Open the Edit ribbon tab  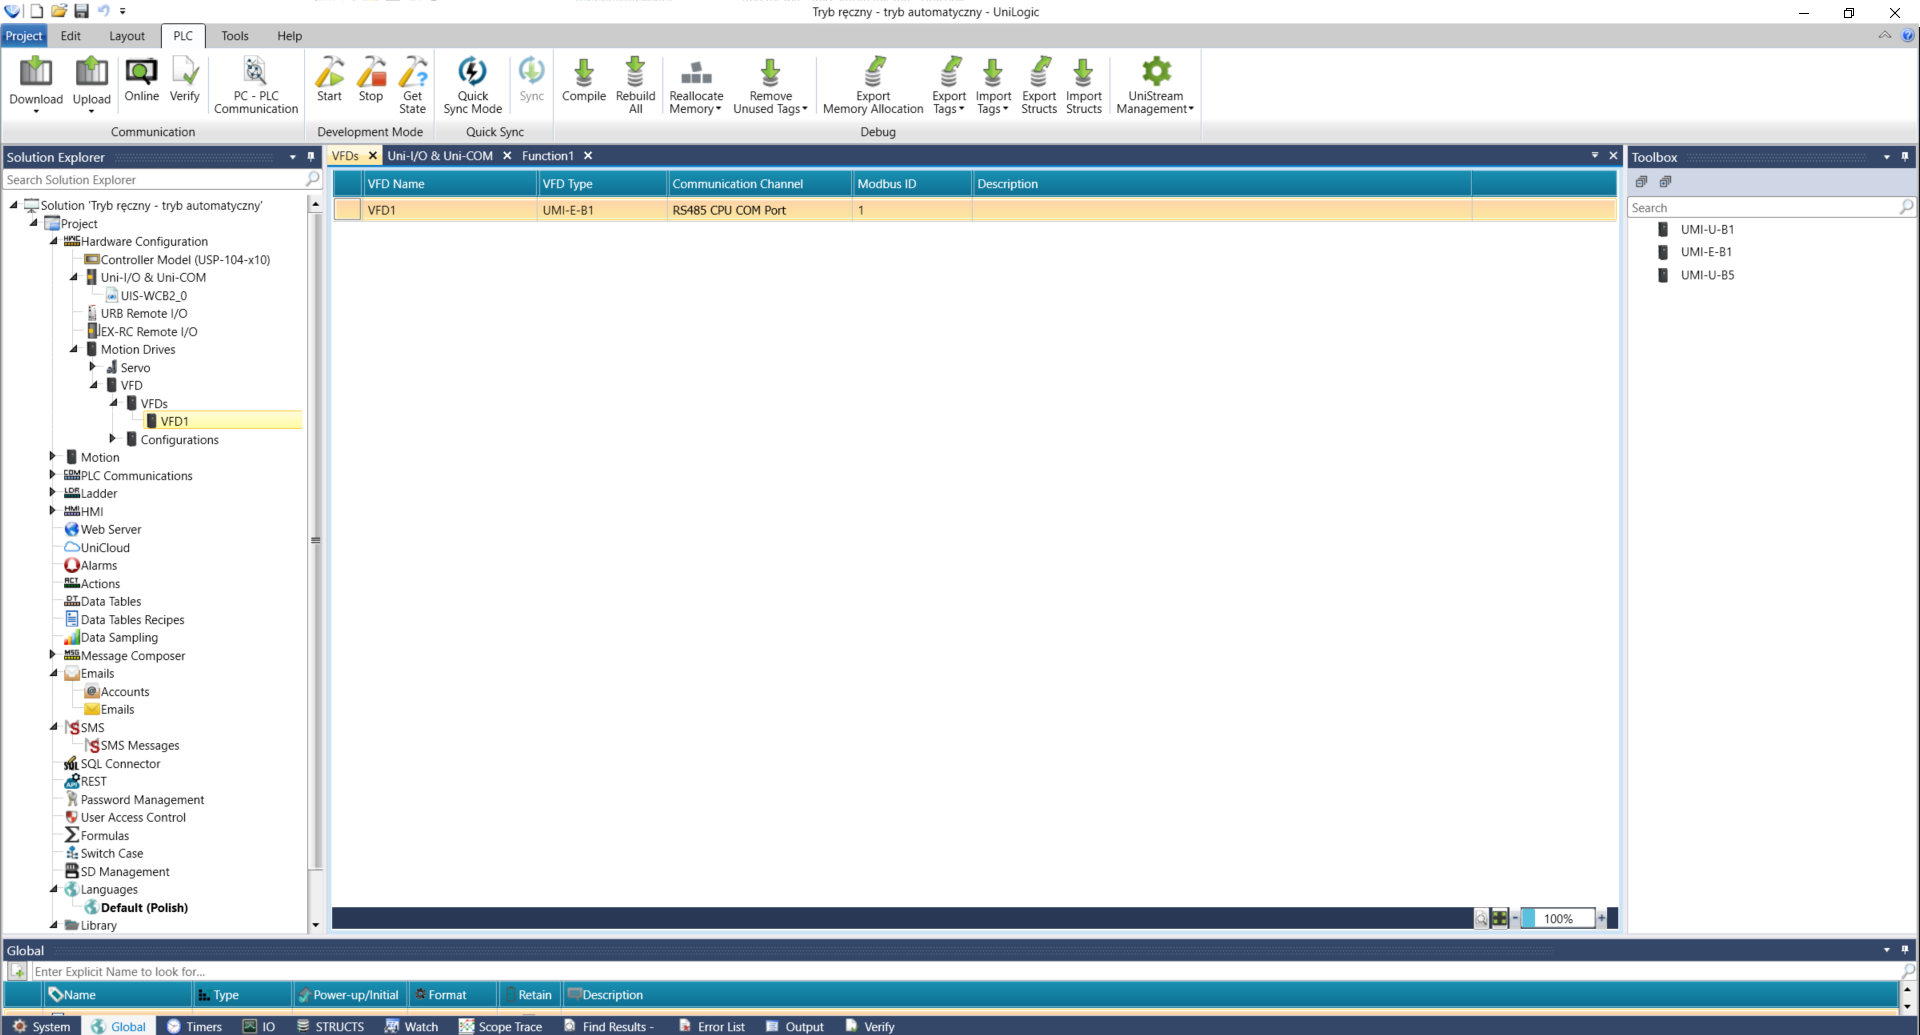coord(71,36)
